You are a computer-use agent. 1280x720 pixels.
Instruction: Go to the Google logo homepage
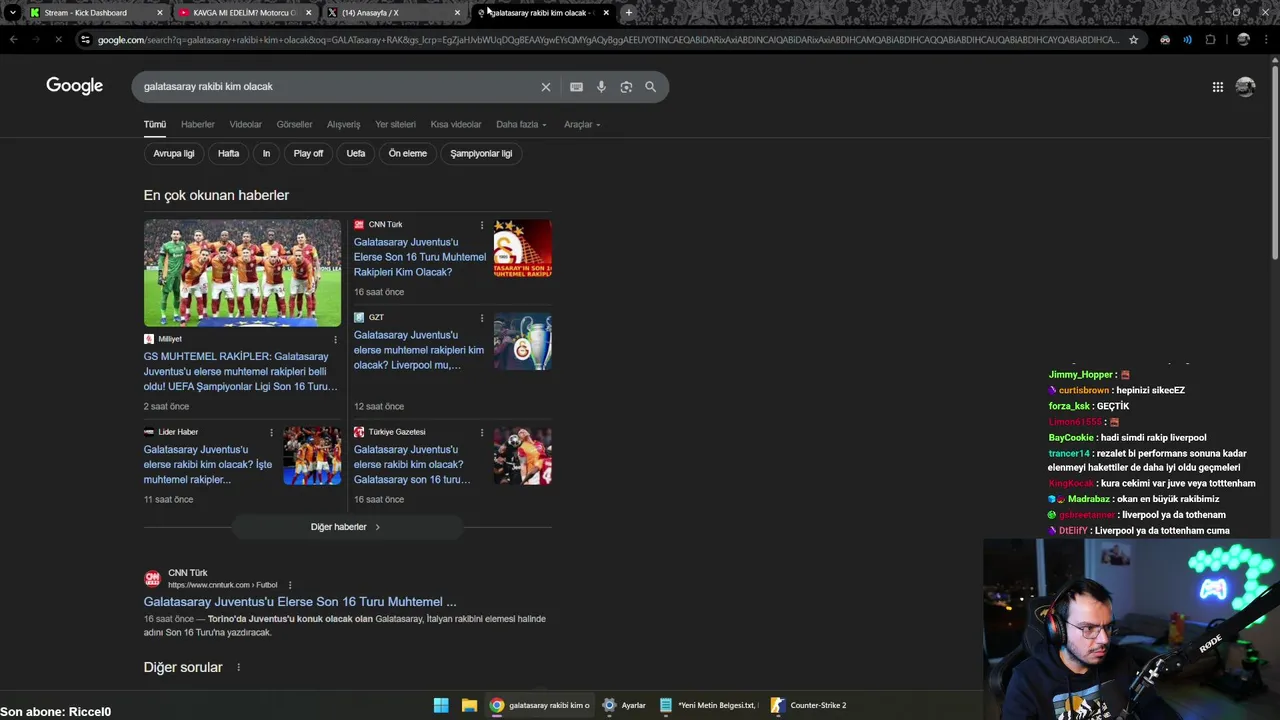tap(75, 86)
